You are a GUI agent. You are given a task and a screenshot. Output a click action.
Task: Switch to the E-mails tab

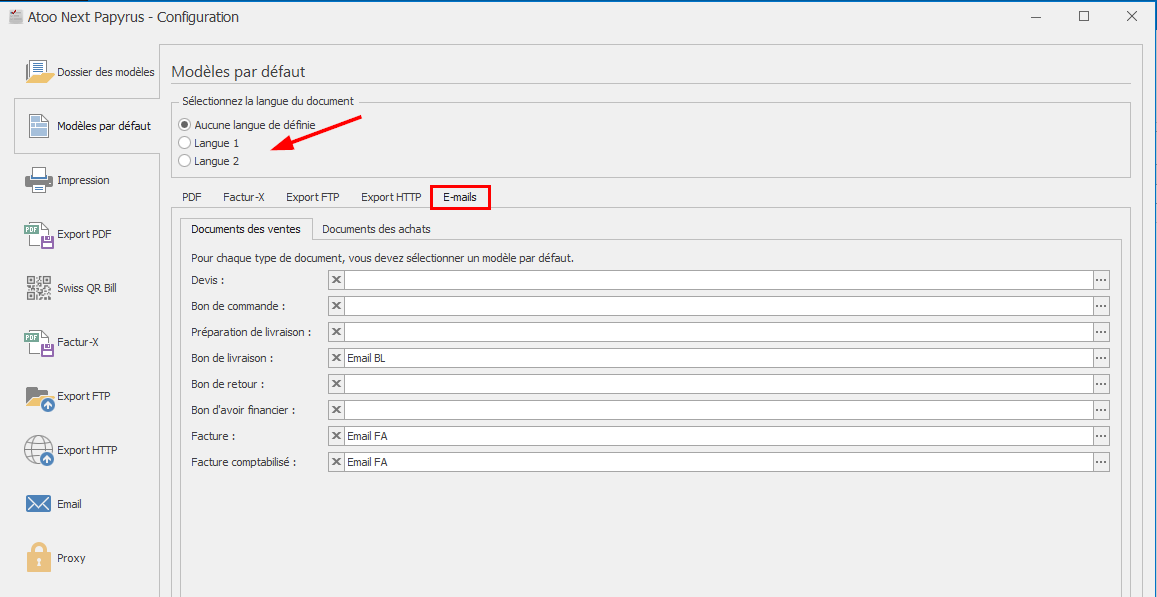click(x=460, y=197)
